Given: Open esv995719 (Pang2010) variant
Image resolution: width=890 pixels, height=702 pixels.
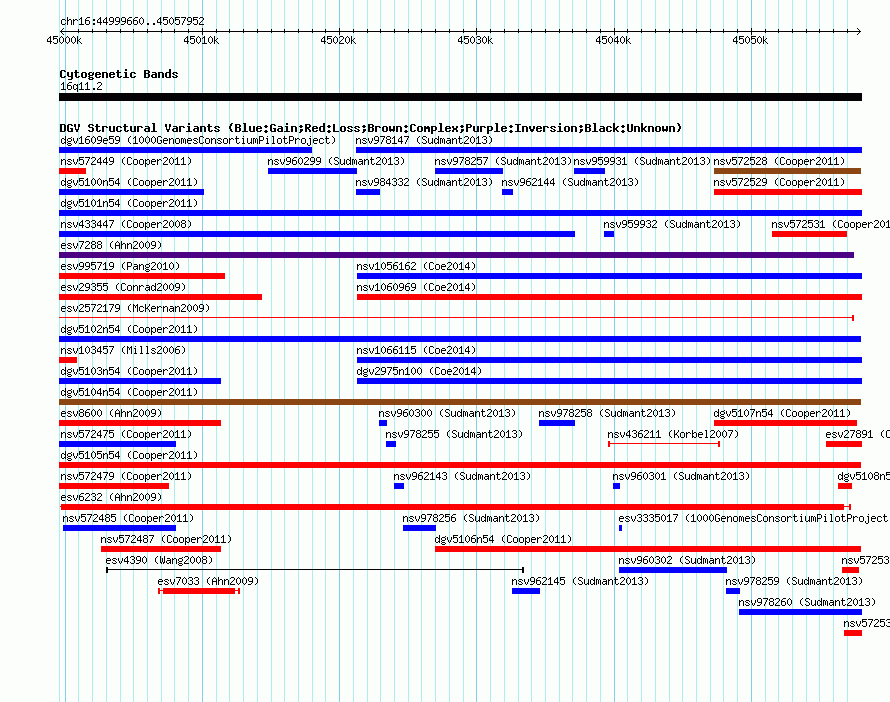Looking at the screenshot, I should point(120,266).
